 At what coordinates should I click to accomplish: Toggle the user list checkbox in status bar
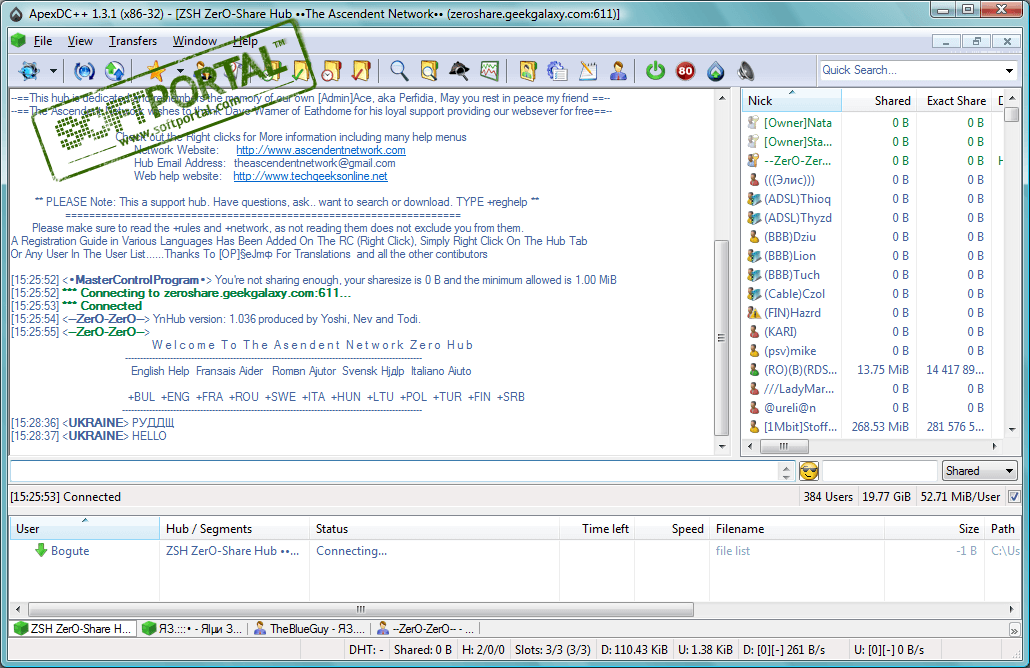1014,497
